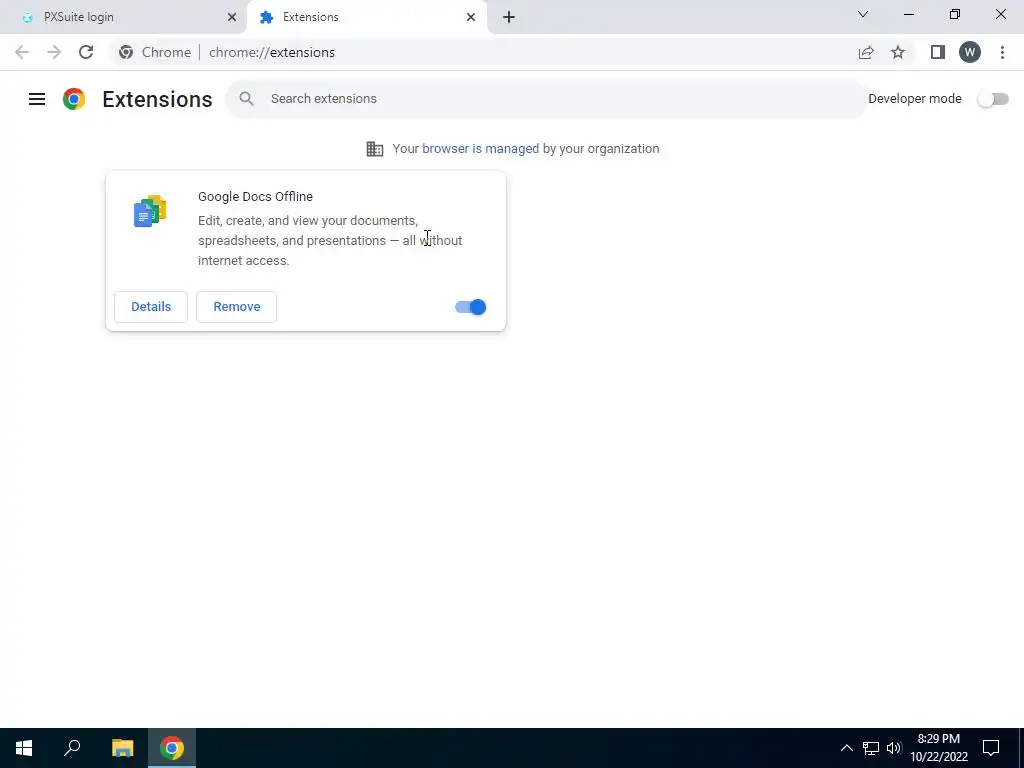Open Details for Google Docs Offline
The height and width of the screenshot is (768, 1024).
coord(151,307)
